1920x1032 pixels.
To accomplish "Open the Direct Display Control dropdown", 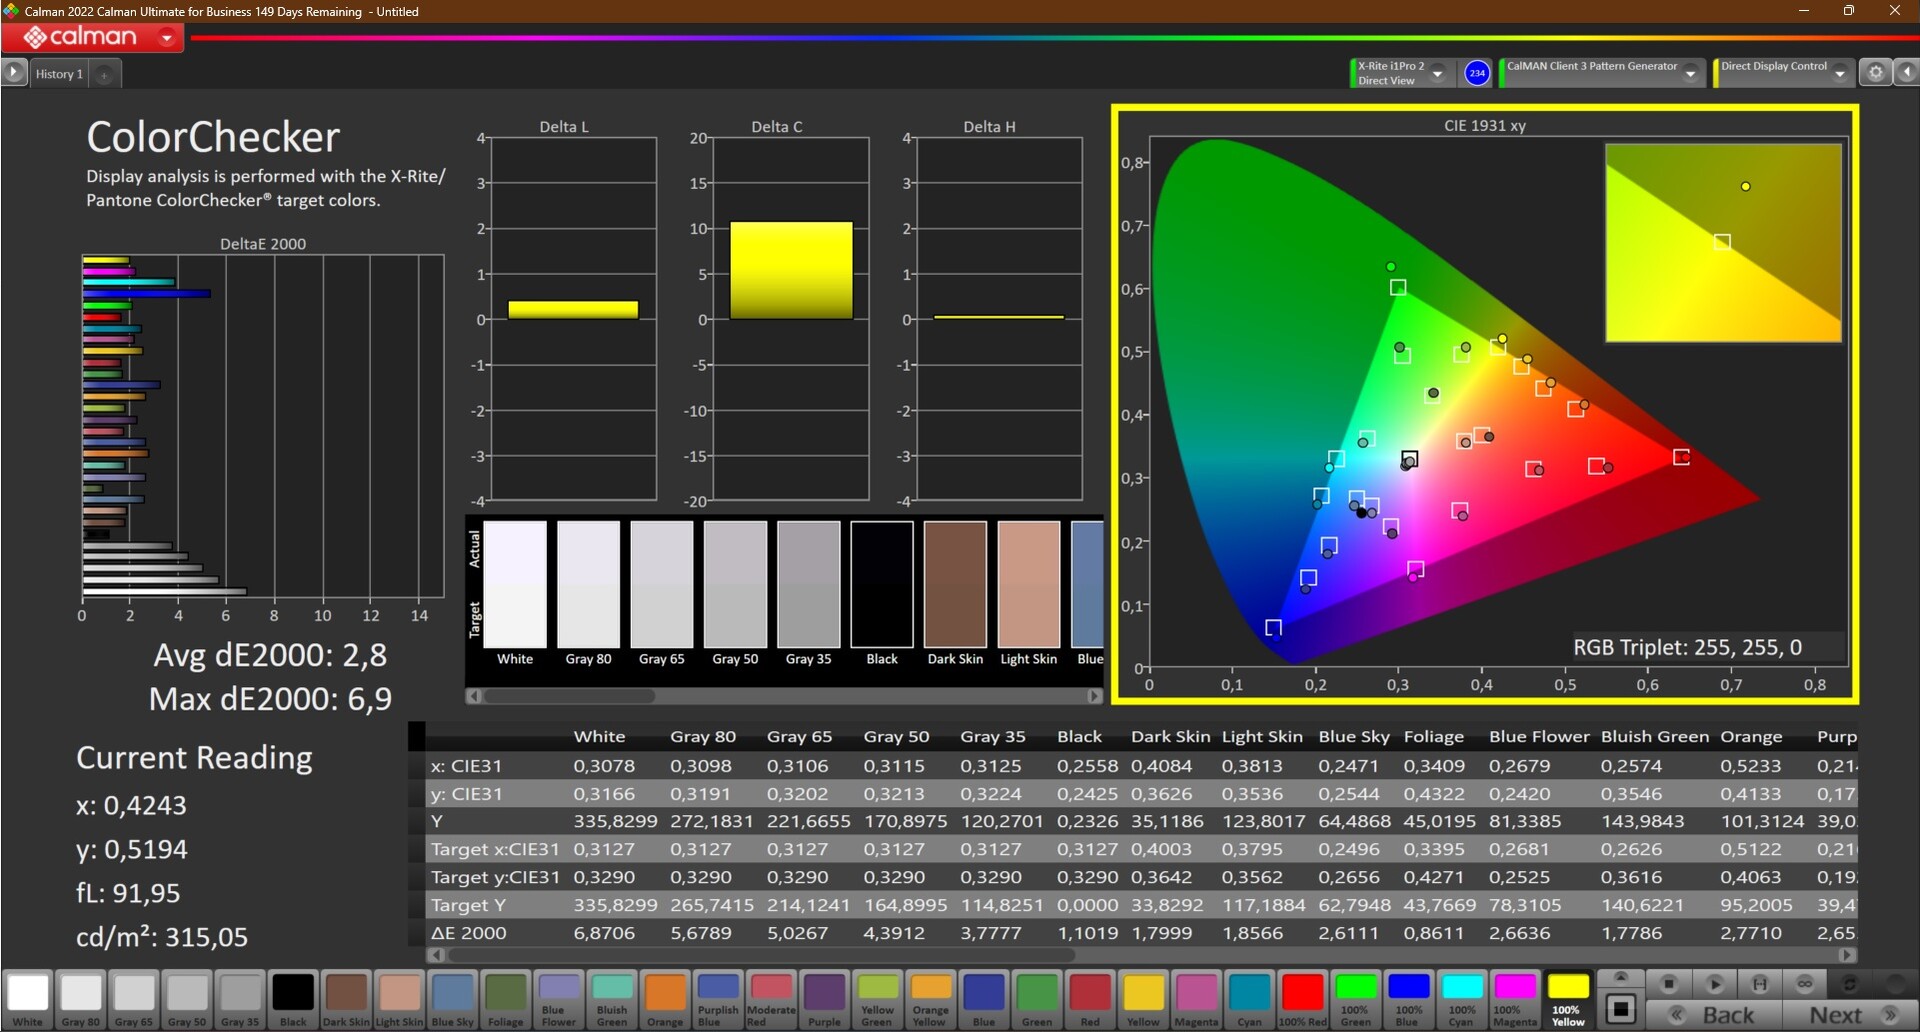I will click(x=1839, y=73).
